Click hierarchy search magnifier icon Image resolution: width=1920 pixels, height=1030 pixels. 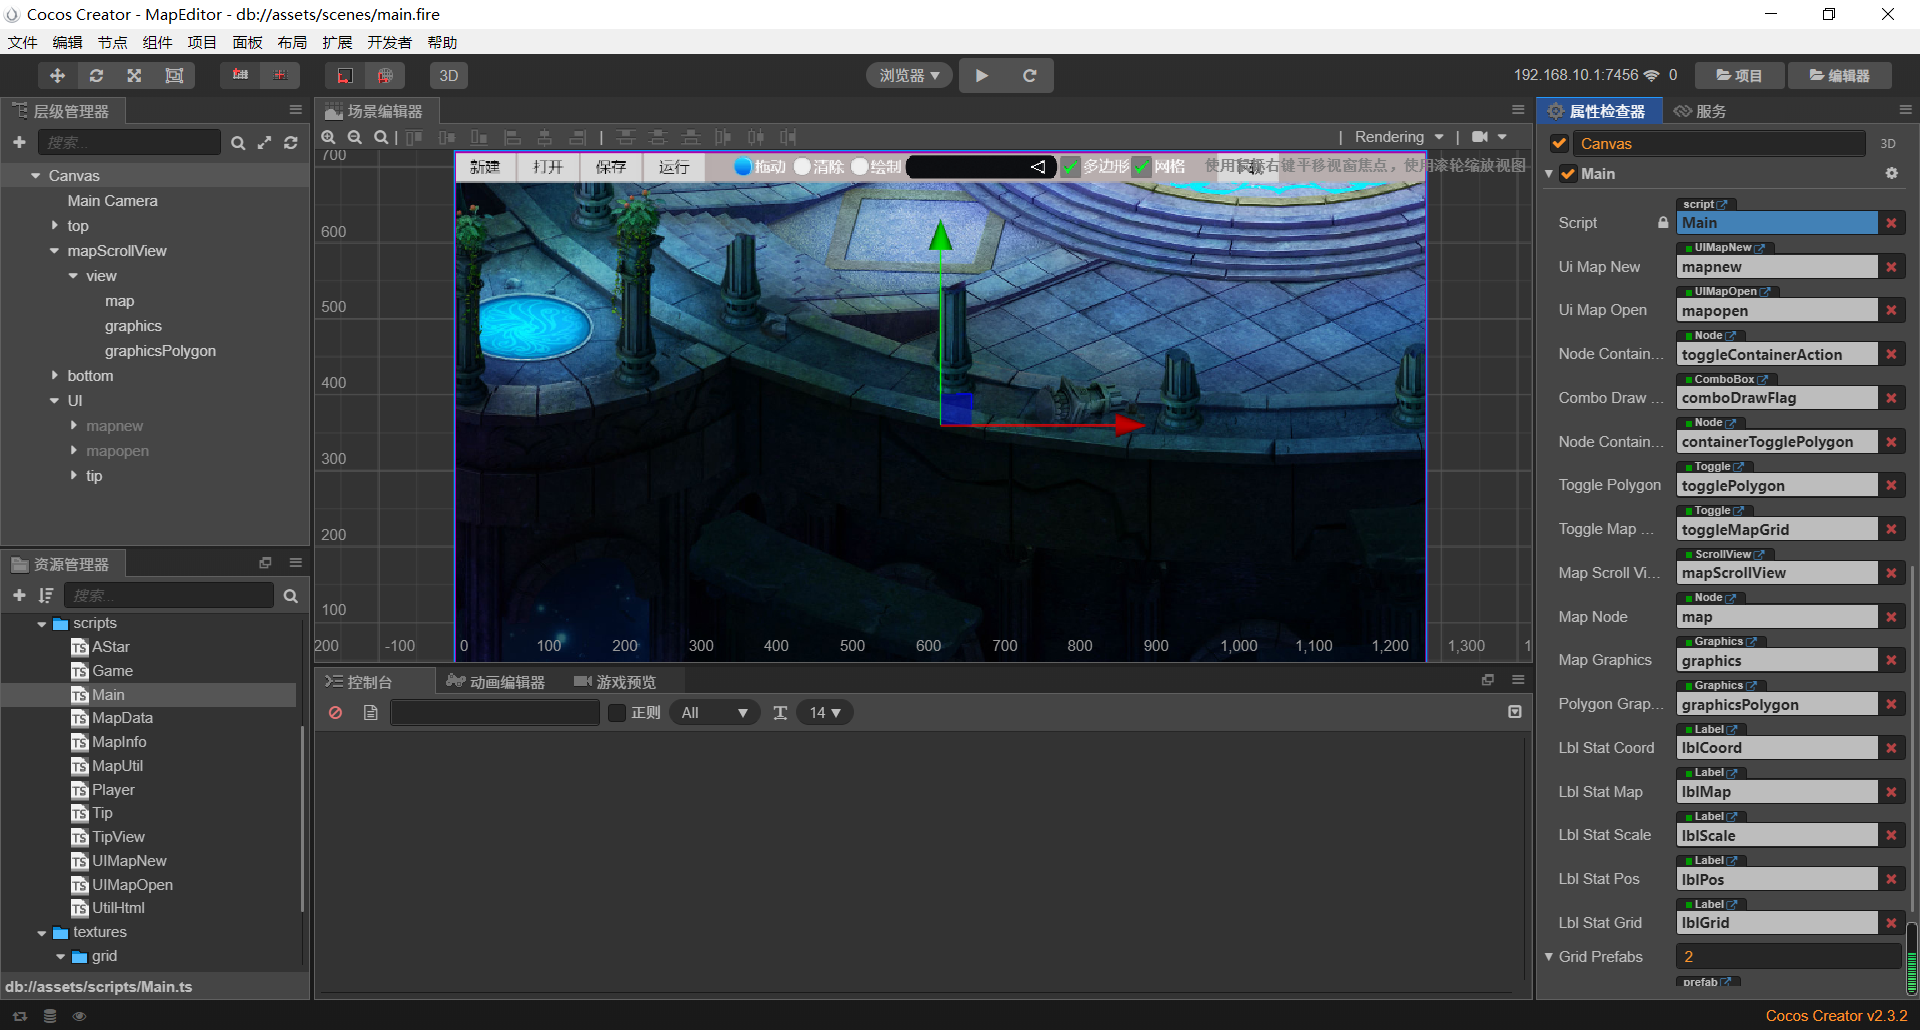pos(238,143)
